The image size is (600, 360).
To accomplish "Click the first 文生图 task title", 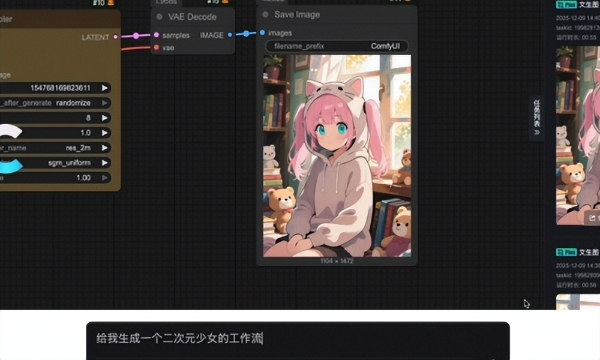I will (589, 5).
